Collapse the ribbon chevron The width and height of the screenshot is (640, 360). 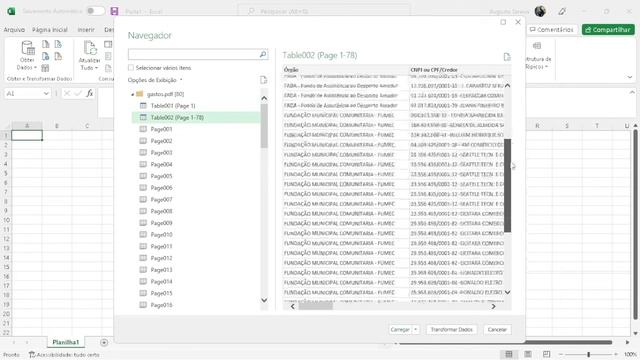coord(630,77)
